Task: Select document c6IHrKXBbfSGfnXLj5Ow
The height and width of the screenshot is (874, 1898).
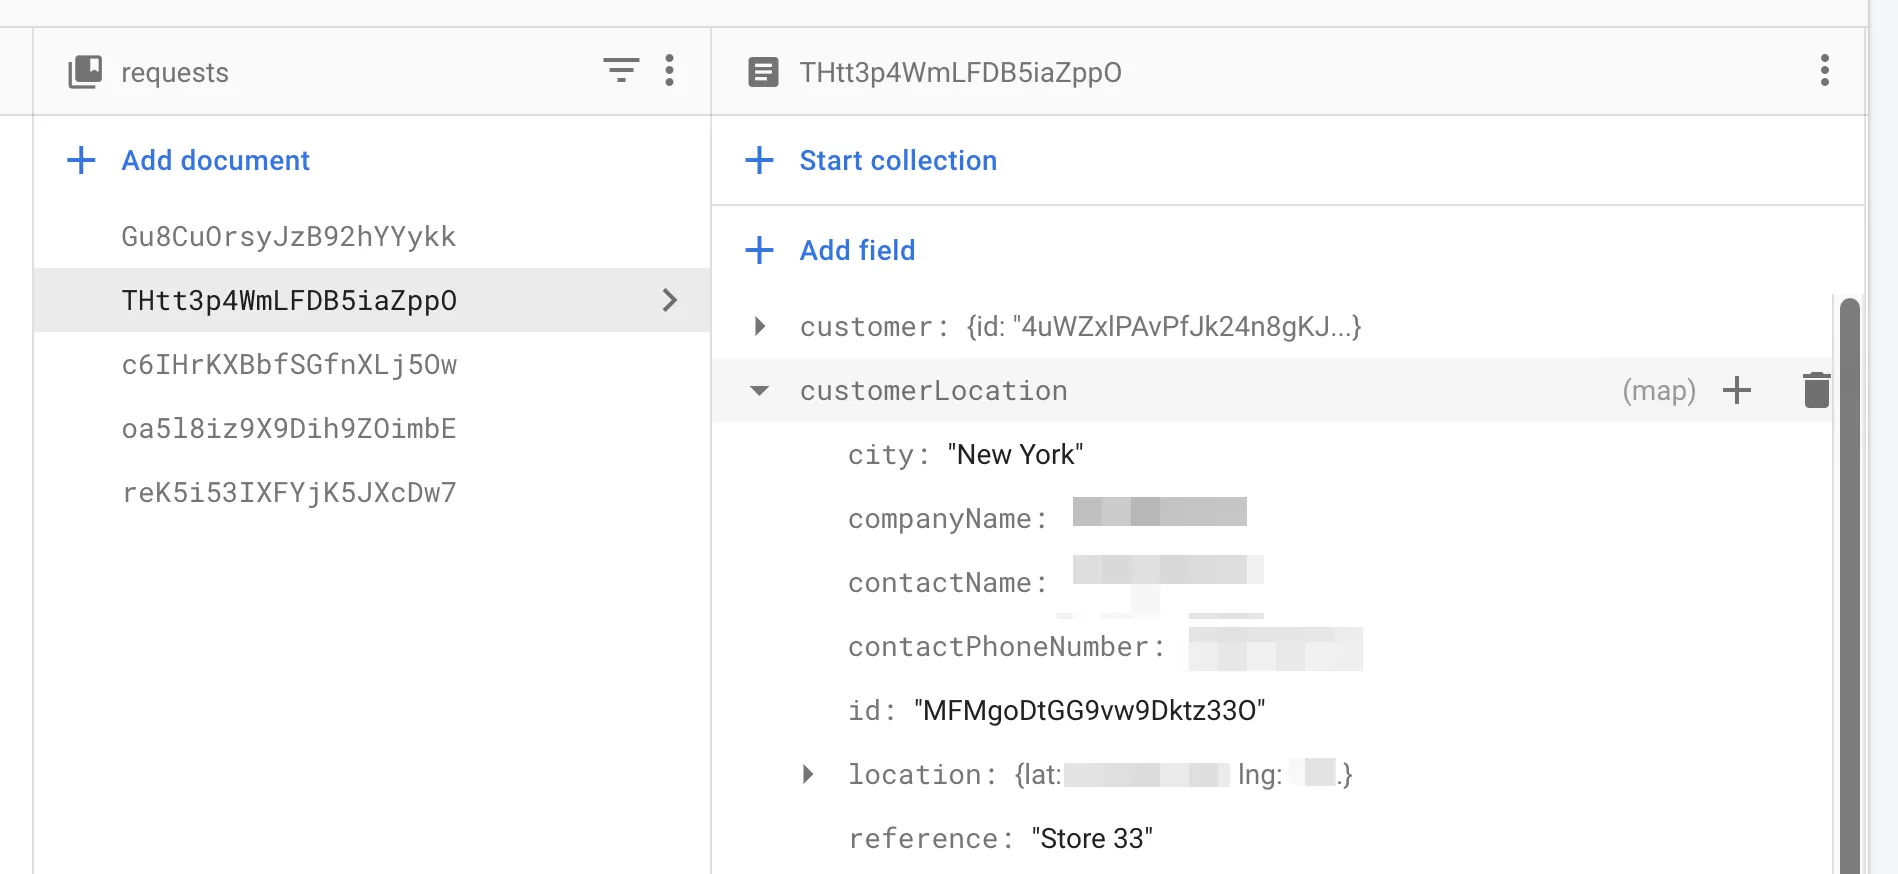Action: click(289, 365)
